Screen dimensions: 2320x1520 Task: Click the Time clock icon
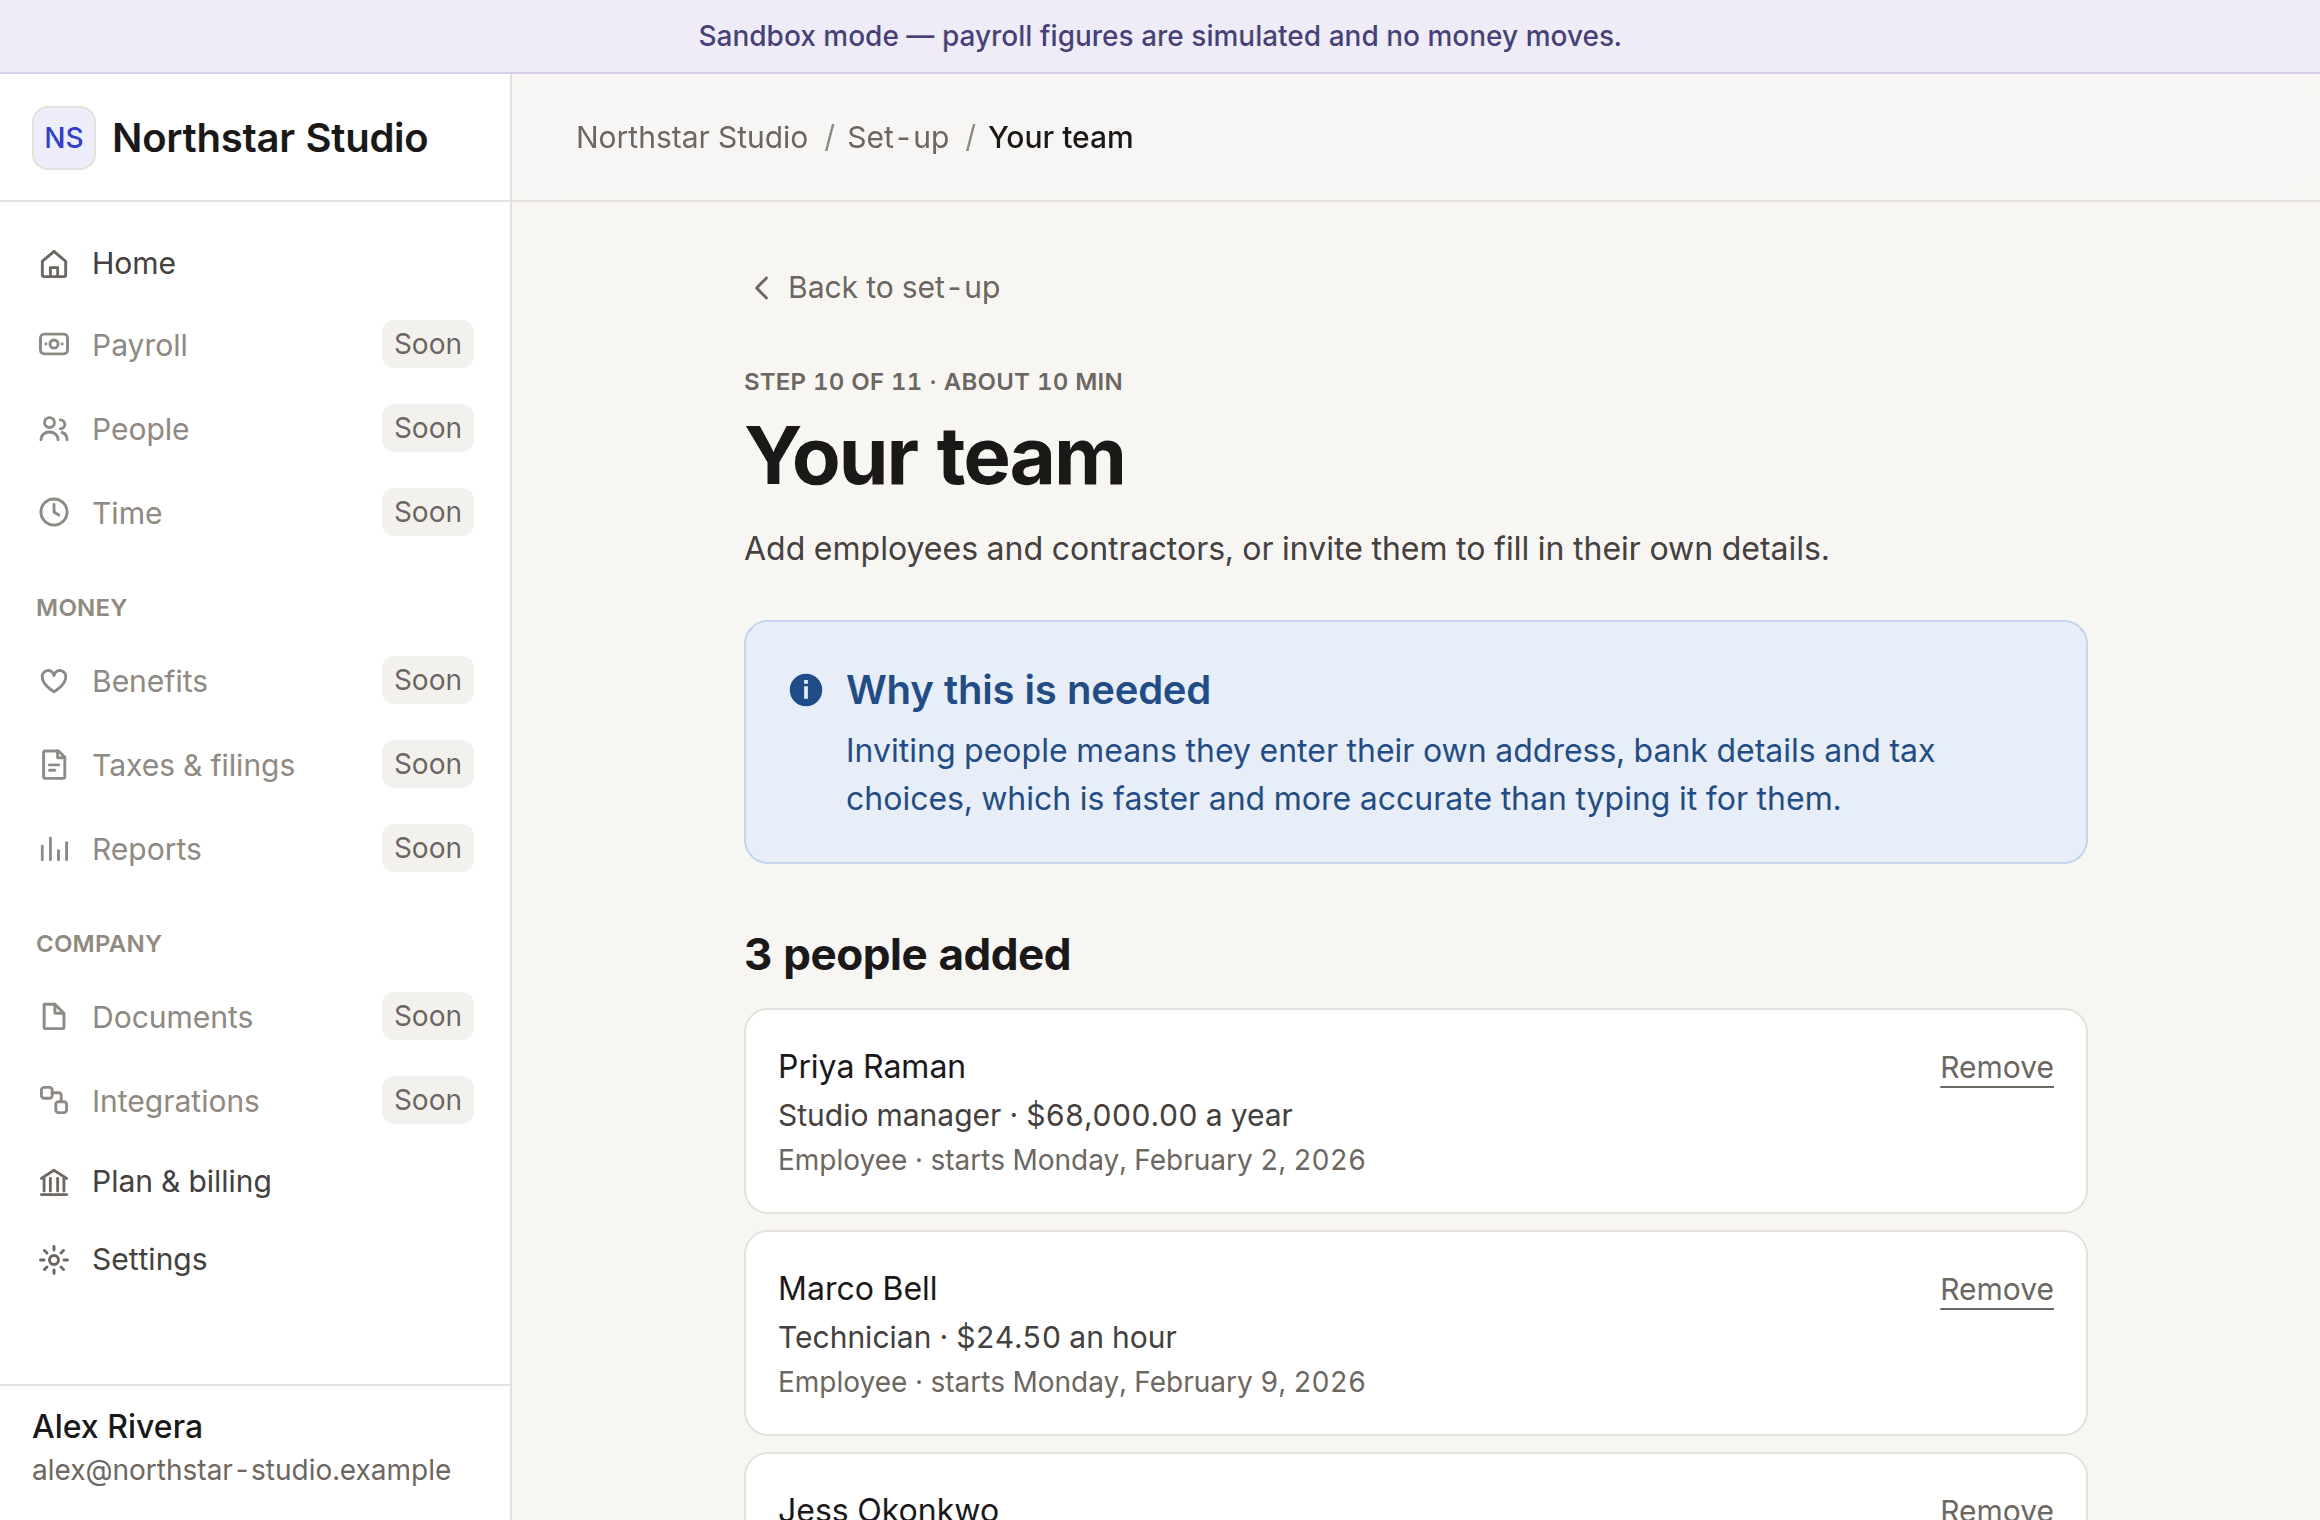point(54,513)
